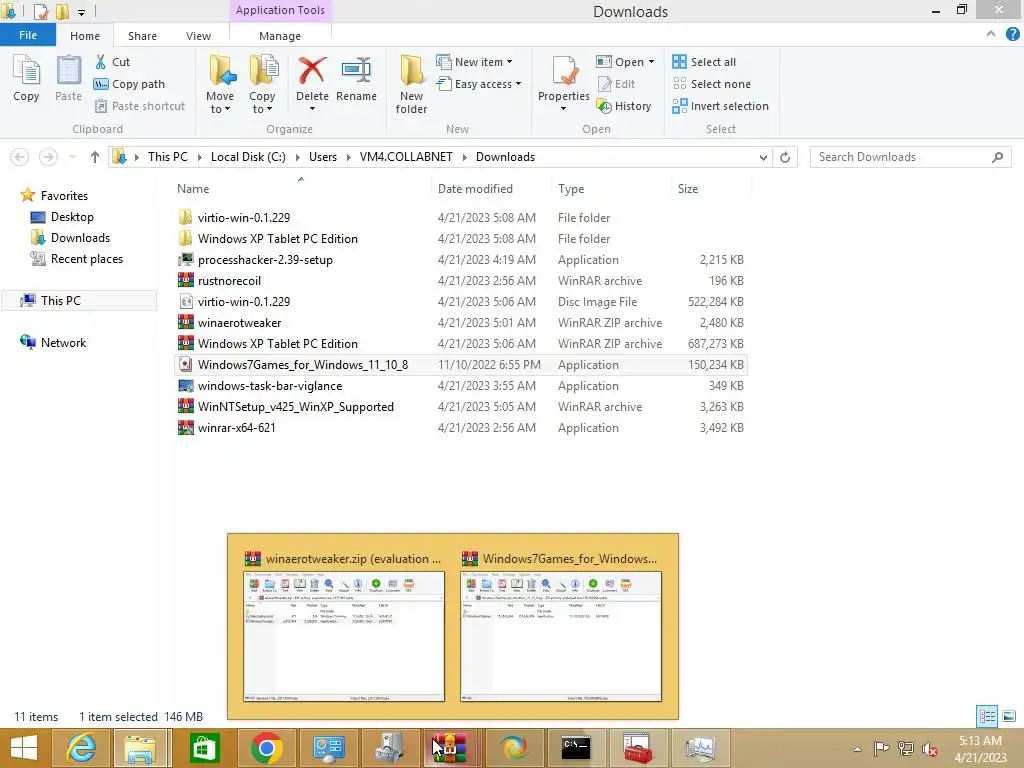
Task: Show hidden tray icons arrow
Action: [x=857, y=749]
